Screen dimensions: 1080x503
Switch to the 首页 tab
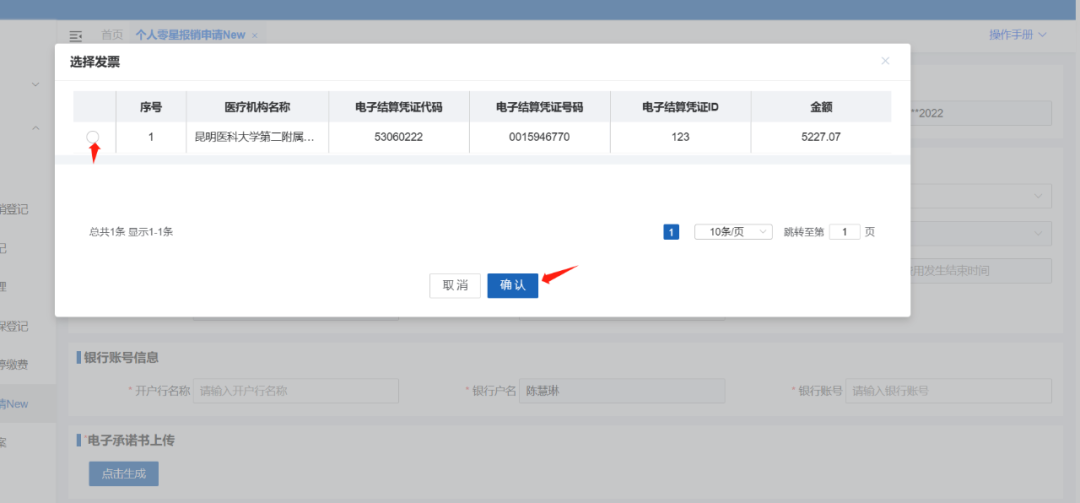coord(112,35)
